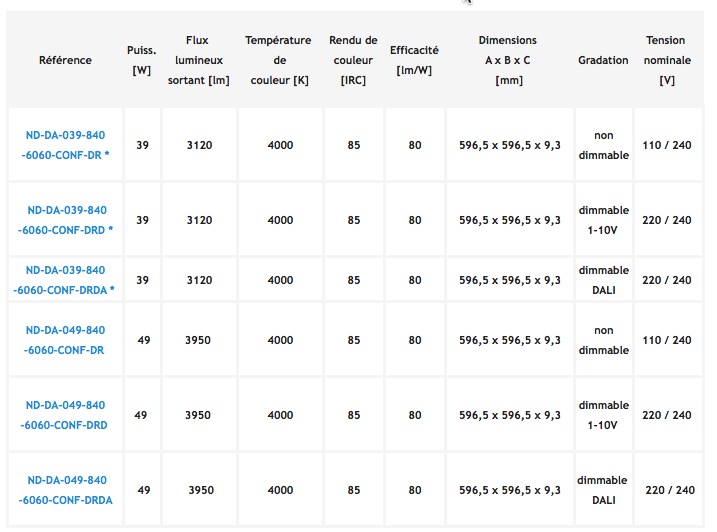Viewport: 717px width, 532px height.
Task: Click efficacy value 80 in 039 CONF-DRDA row
Action: coord(415,280)
